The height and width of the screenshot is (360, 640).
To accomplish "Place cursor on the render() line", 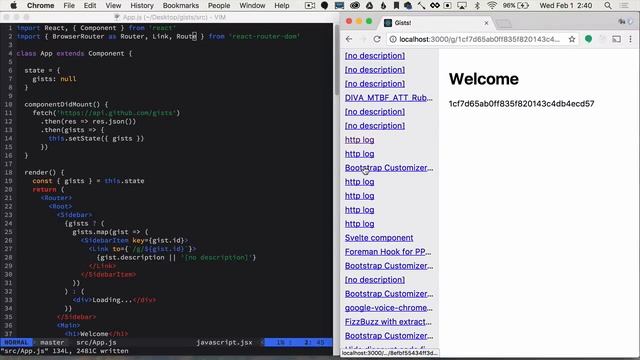I will 44,172.
